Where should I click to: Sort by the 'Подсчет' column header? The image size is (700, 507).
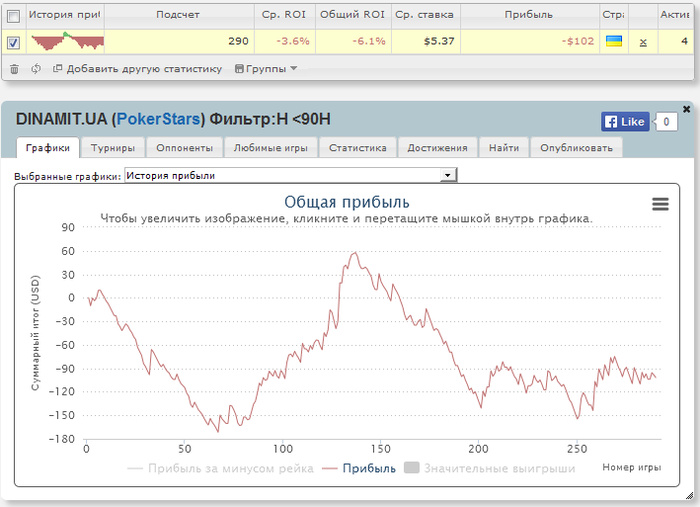[179, 15]
